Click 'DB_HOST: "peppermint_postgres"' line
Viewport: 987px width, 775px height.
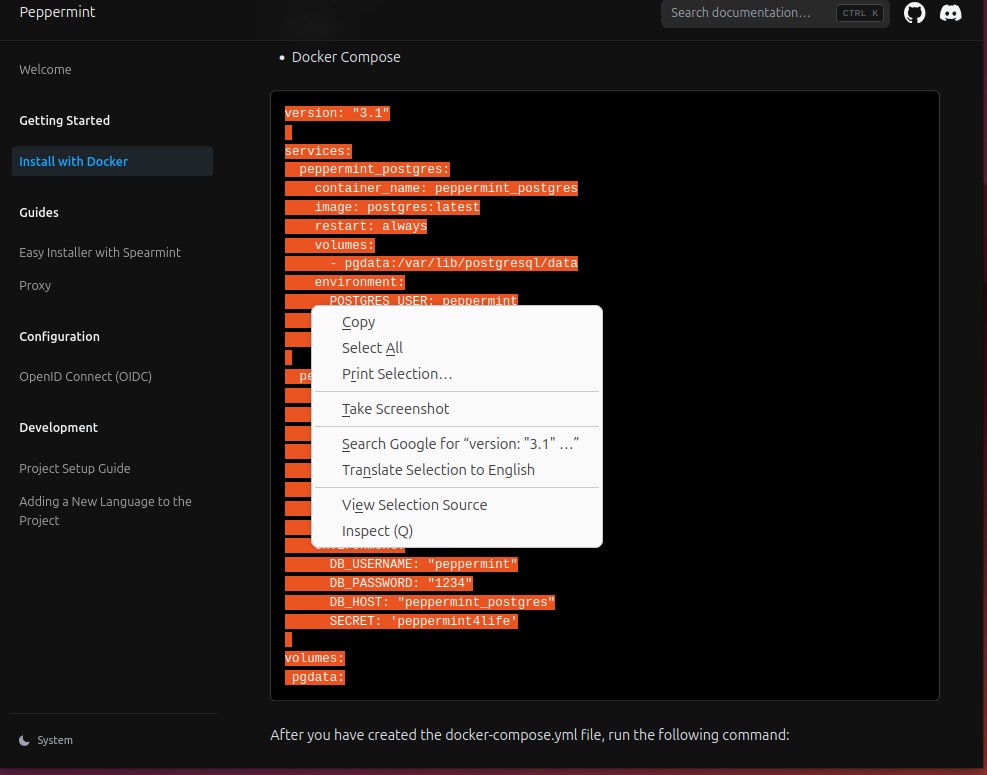pos(442,602)
